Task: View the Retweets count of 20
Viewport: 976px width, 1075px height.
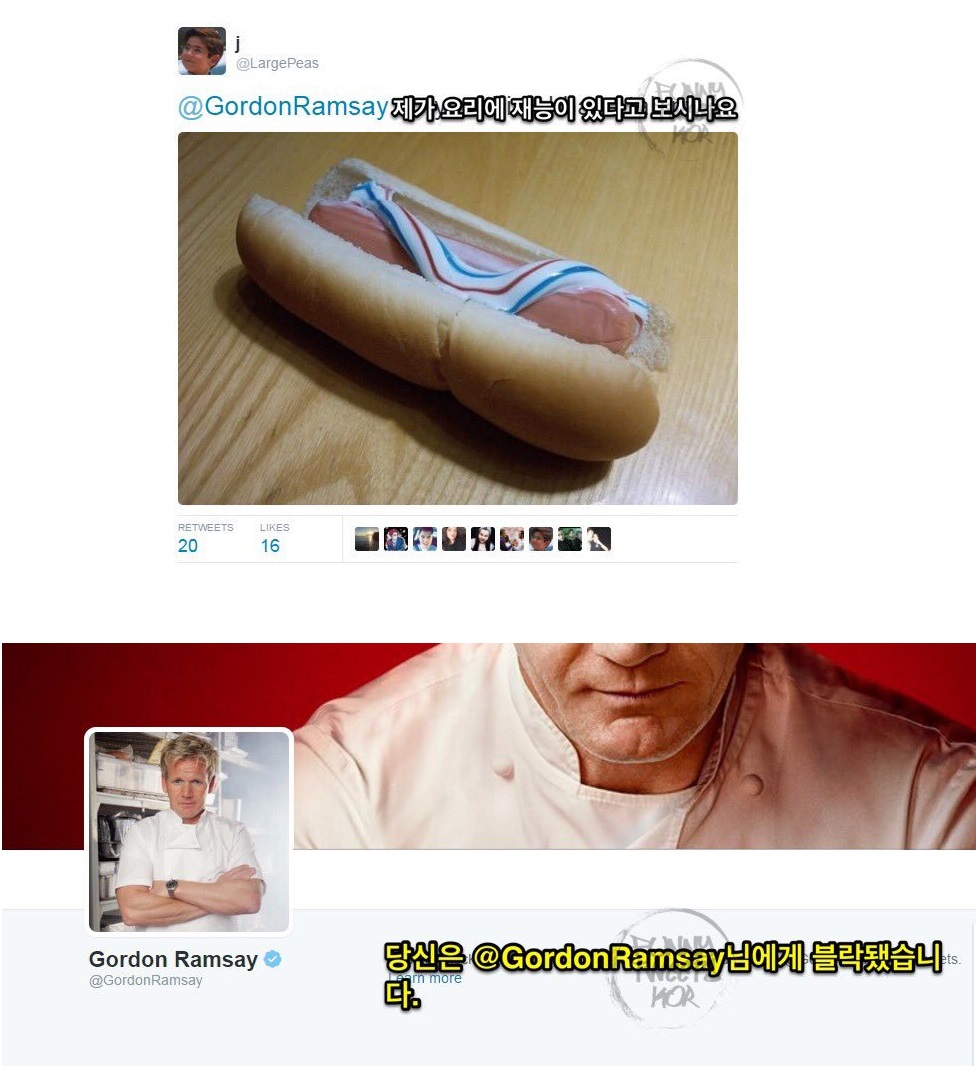Action: point(188,546)
